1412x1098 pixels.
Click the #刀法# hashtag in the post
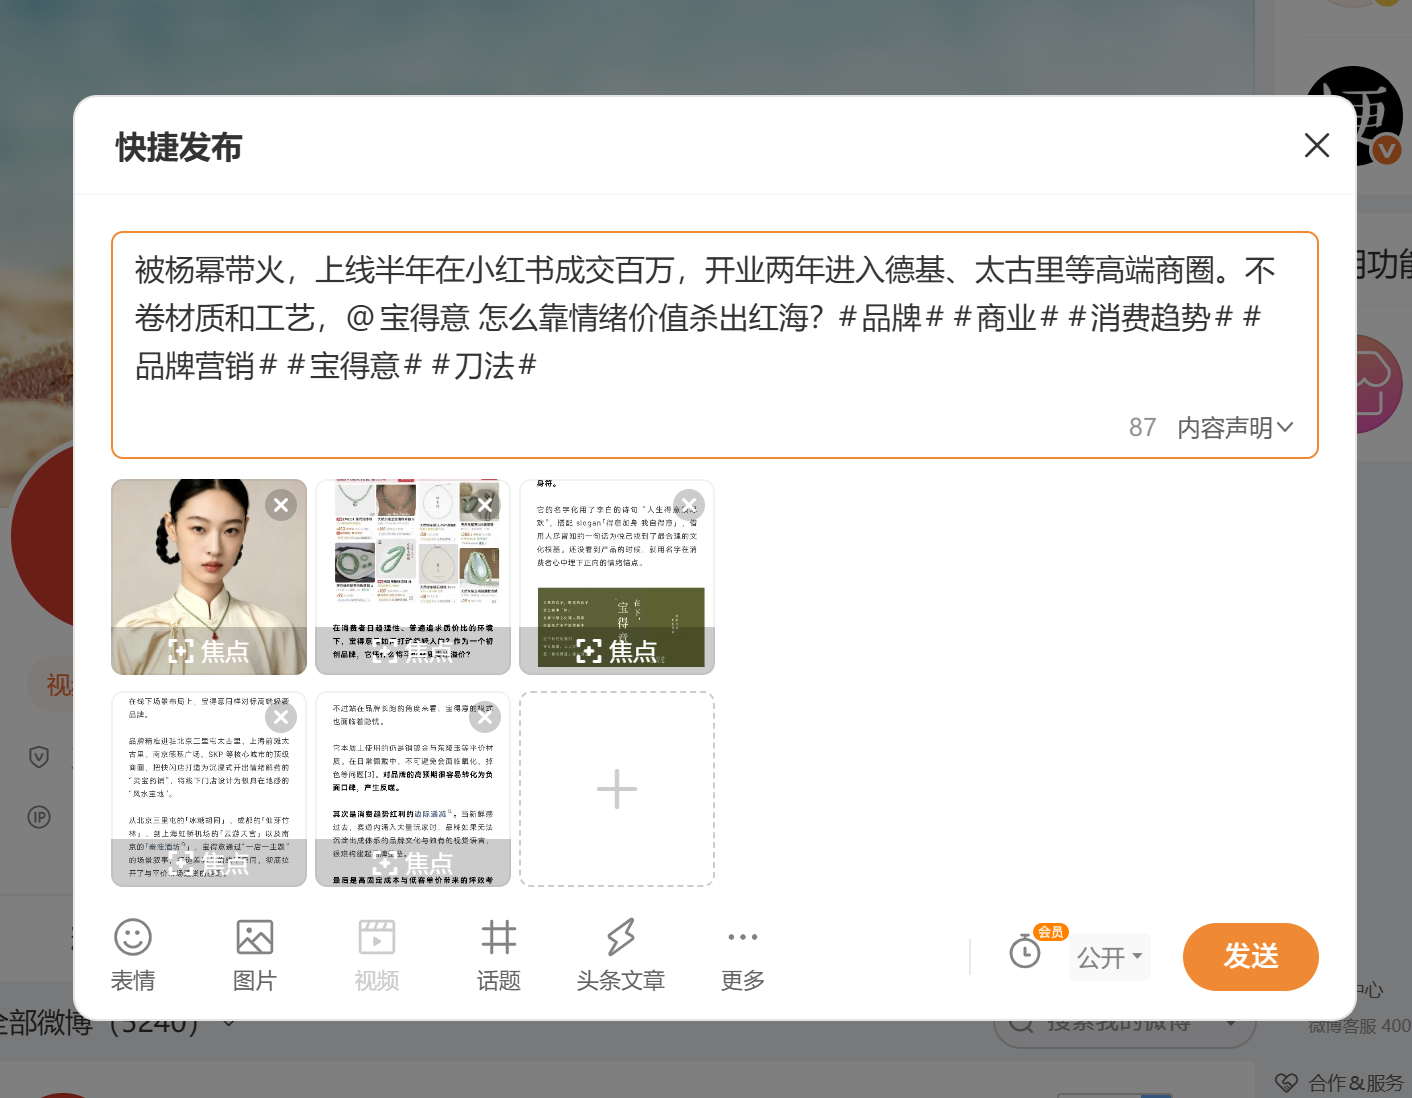(x=484, y=366)
